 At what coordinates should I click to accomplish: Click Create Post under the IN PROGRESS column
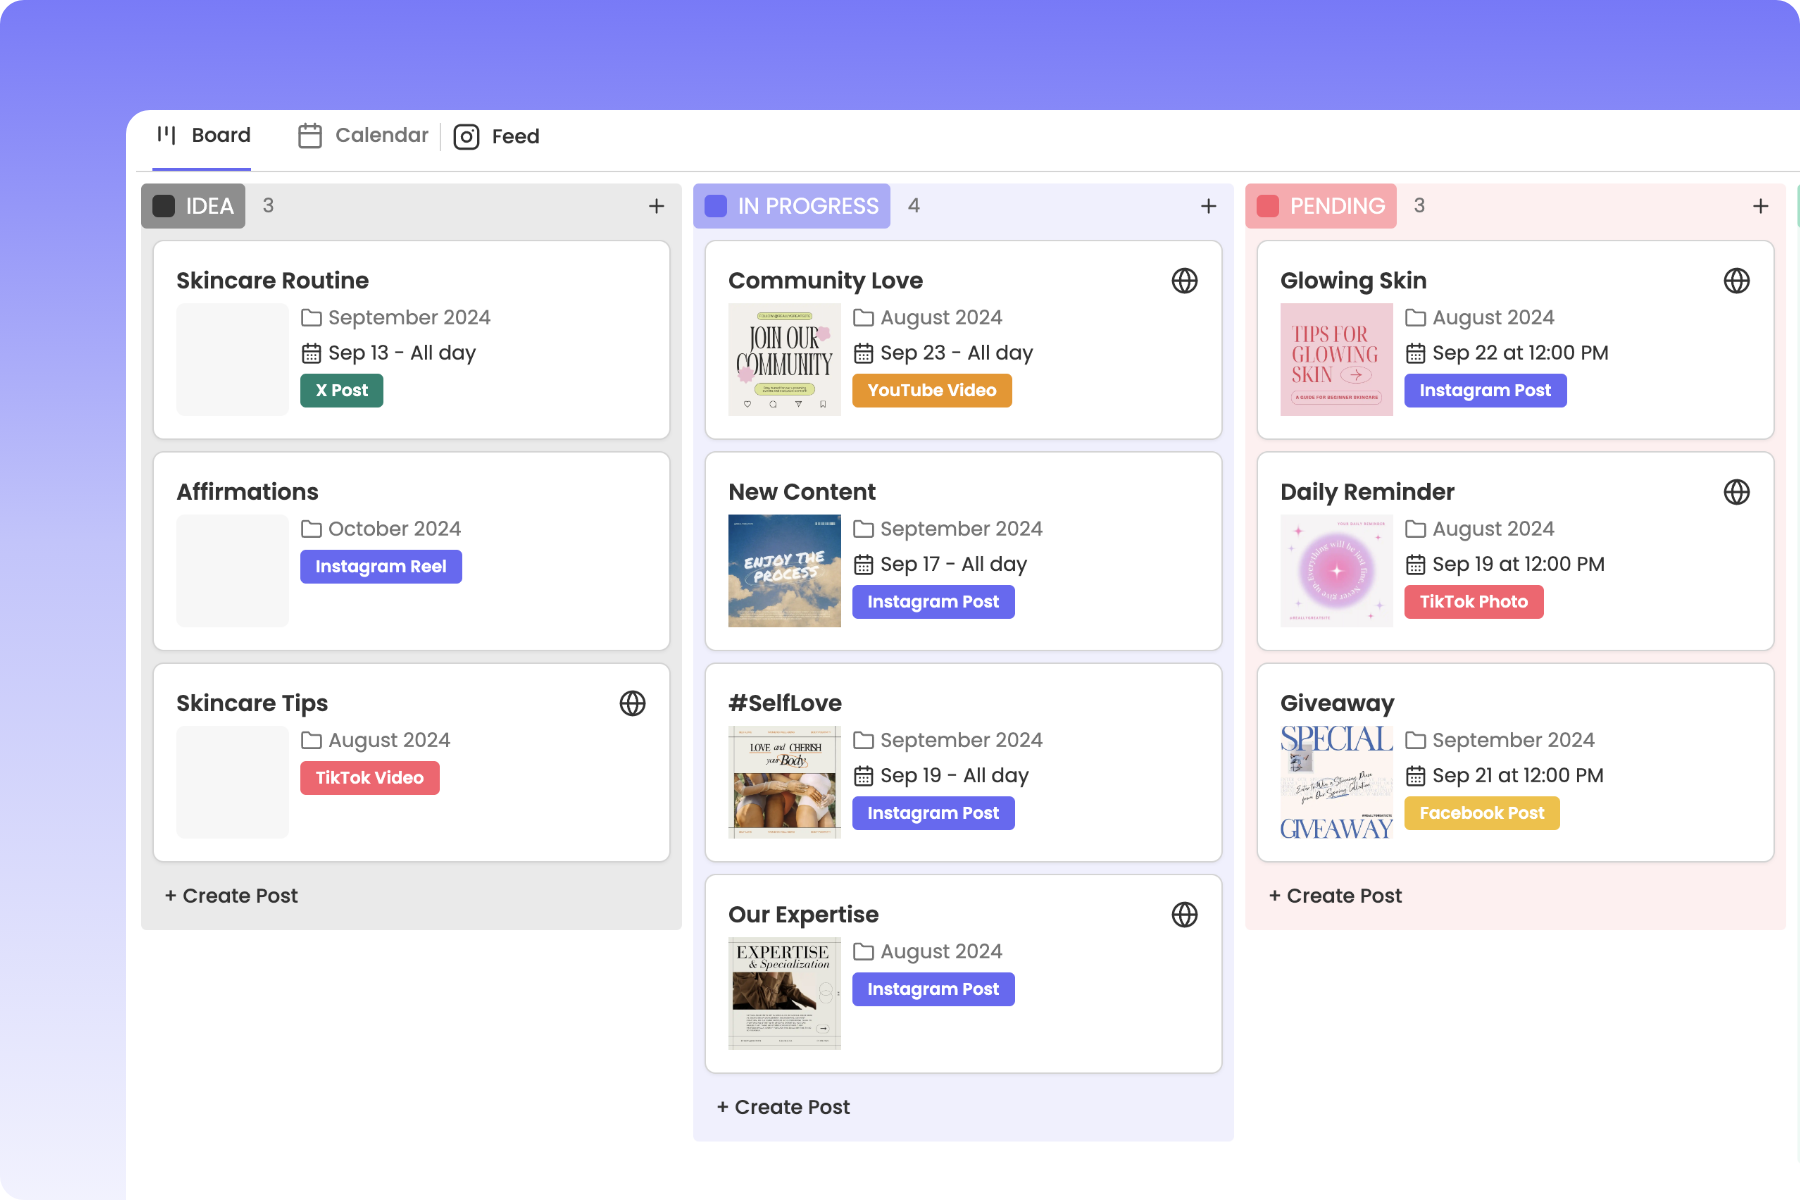[x=783, y=1107]
